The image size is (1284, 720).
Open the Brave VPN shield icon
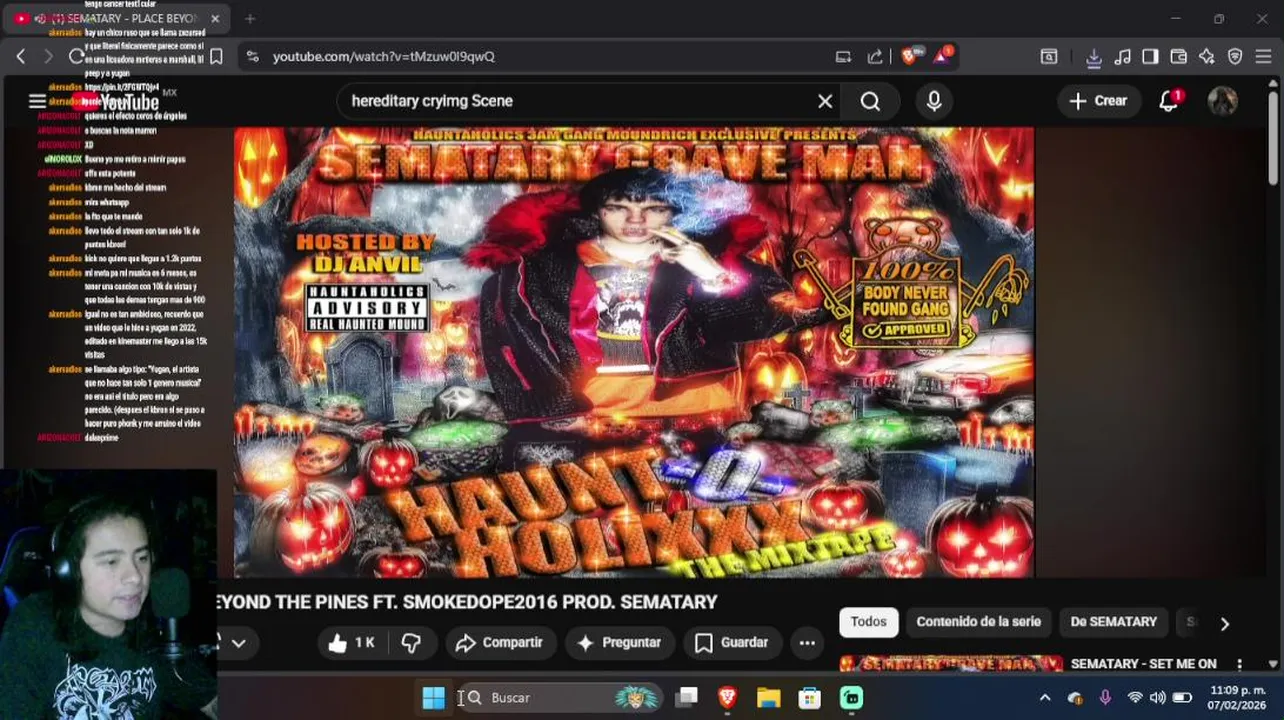(x=1235, y=57)
